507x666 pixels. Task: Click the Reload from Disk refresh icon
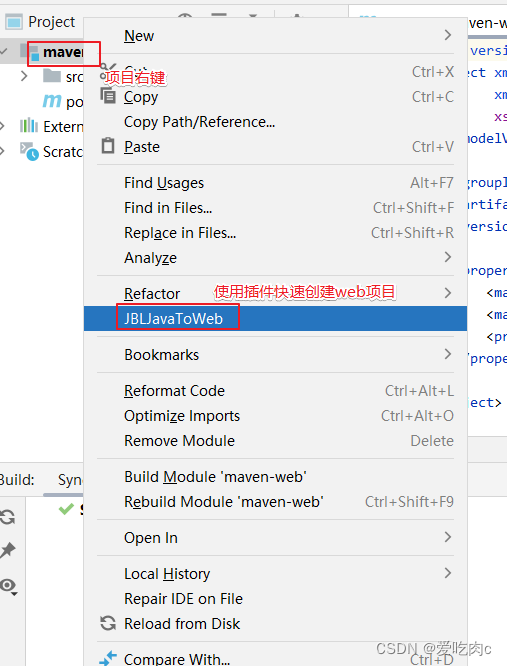[x=108, y=623]
